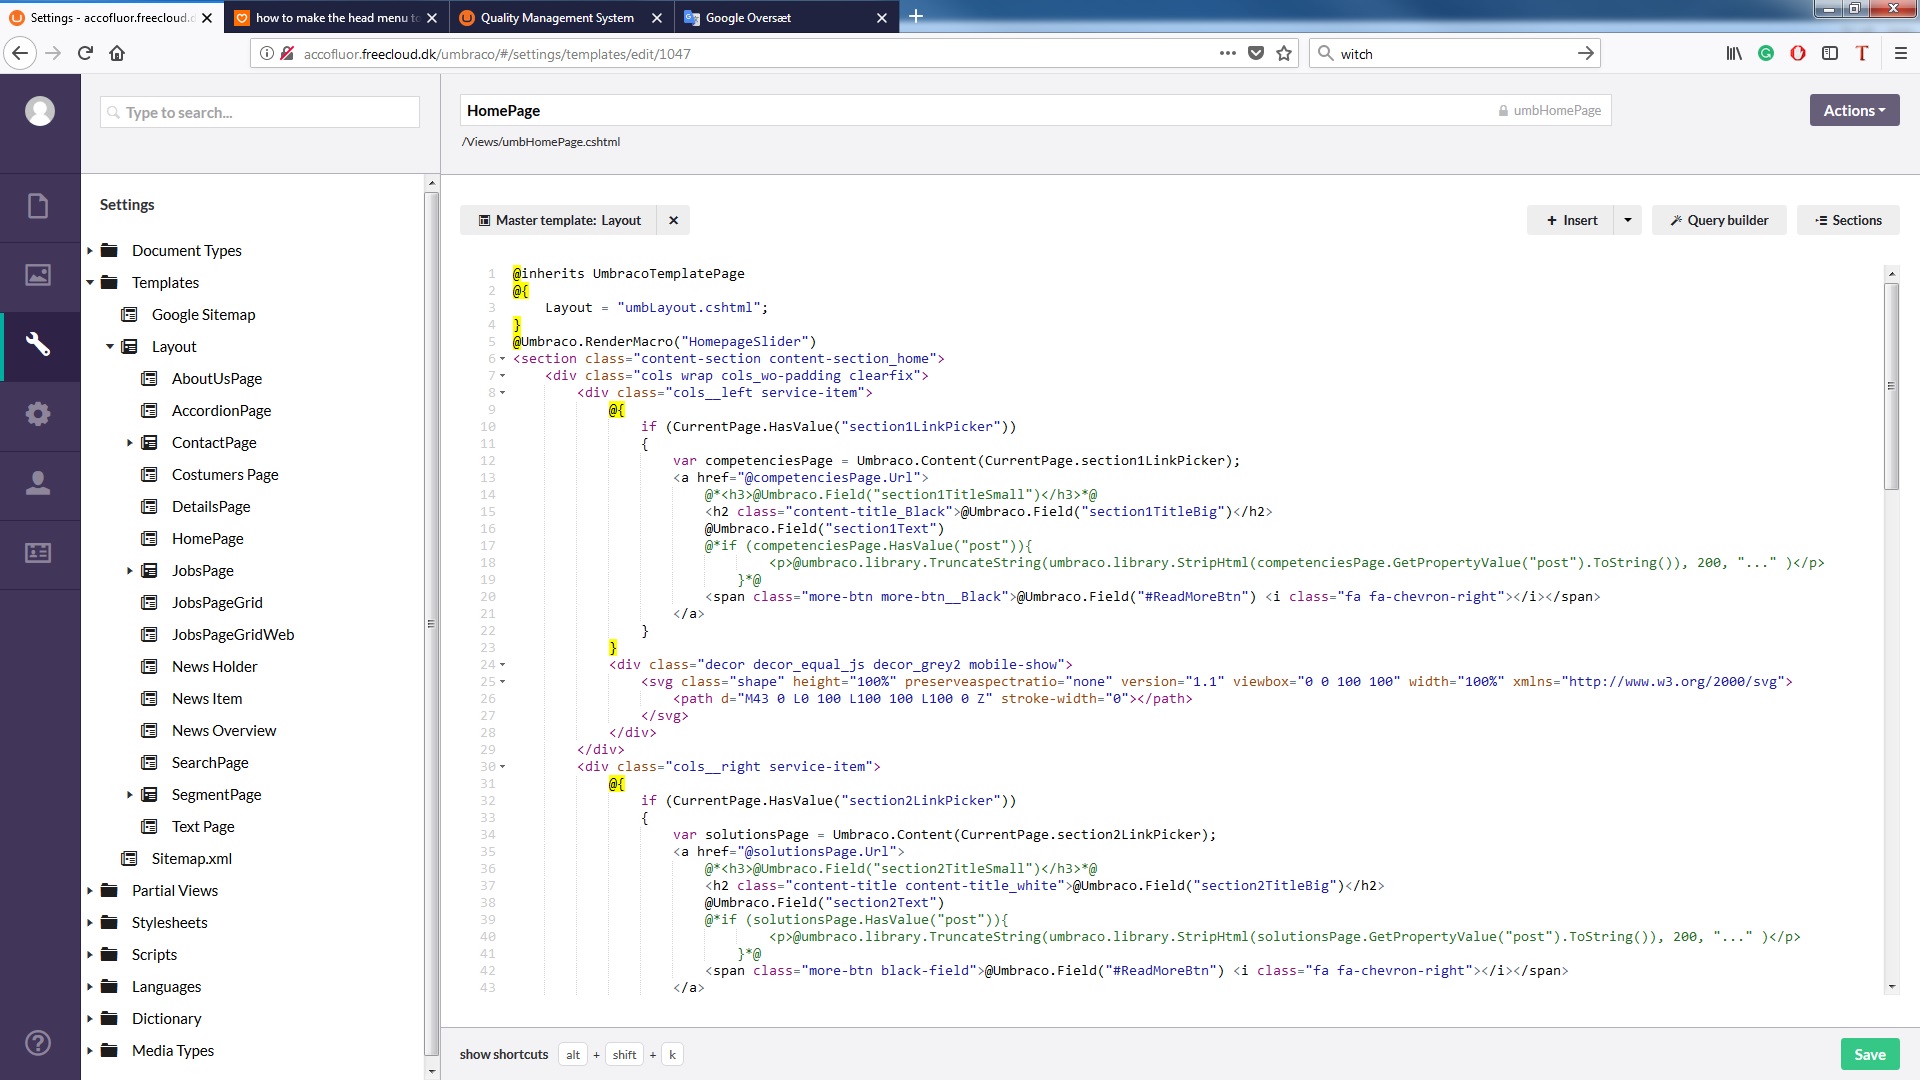Remove the master template with X button
Screen dimensions: 1920x1080
pyautogui.click(x=674, y=220)
